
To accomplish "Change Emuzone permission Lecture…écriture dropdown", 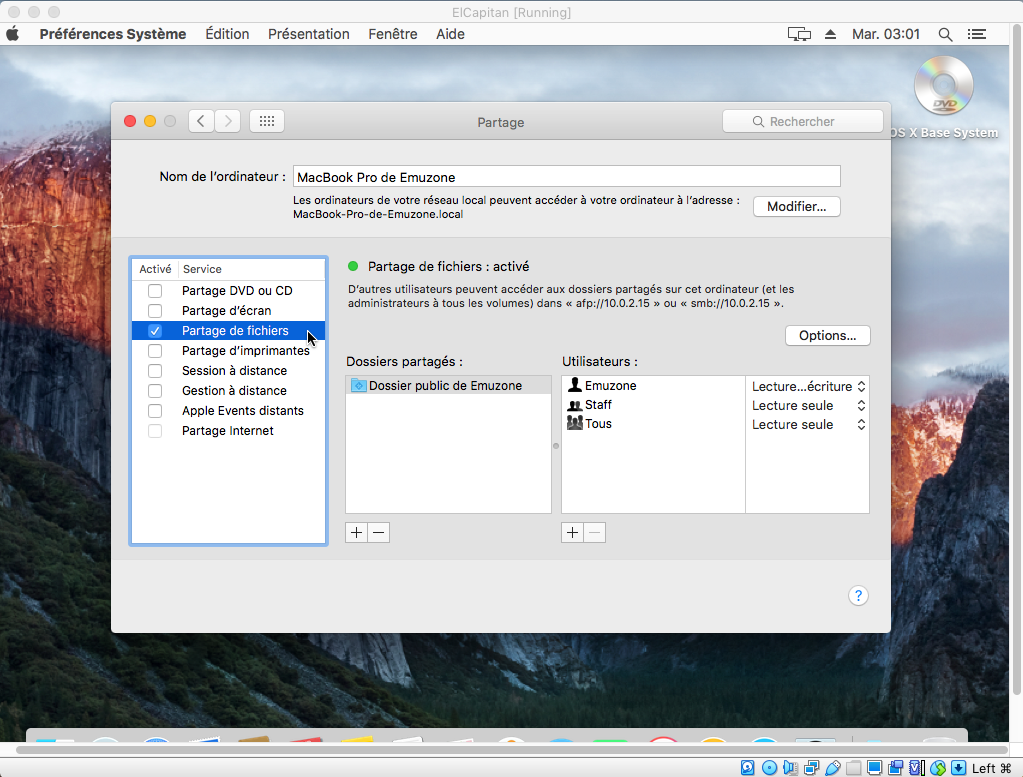I will click(808, 386).
